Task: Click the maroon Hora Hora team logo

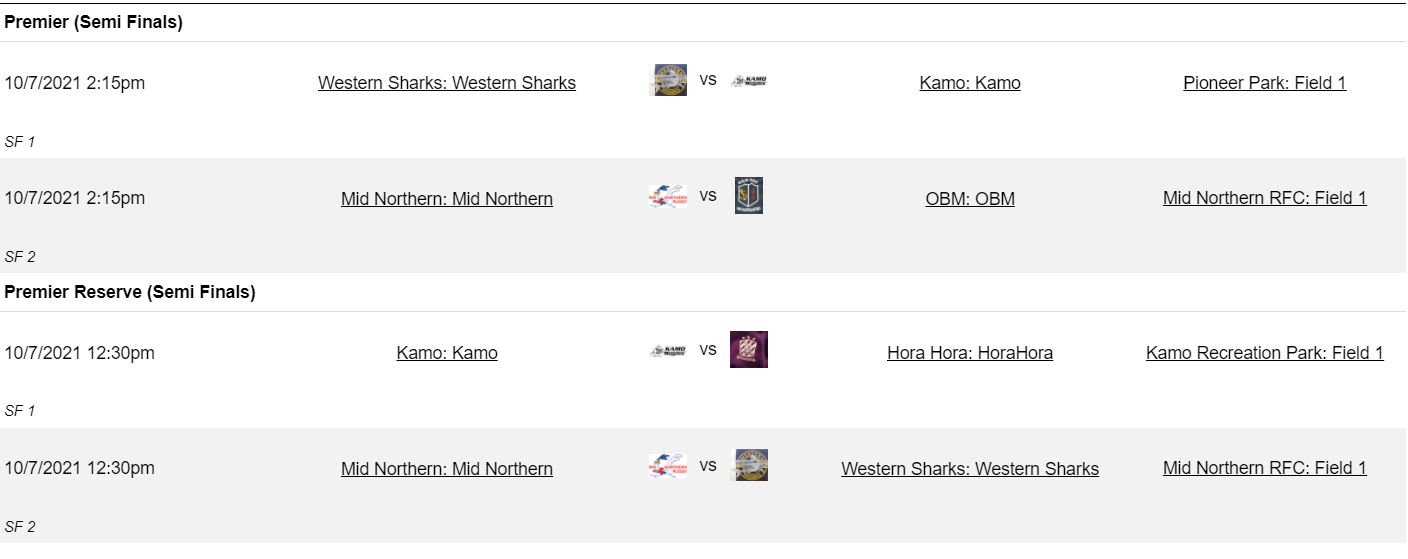Action: (749, 350)
